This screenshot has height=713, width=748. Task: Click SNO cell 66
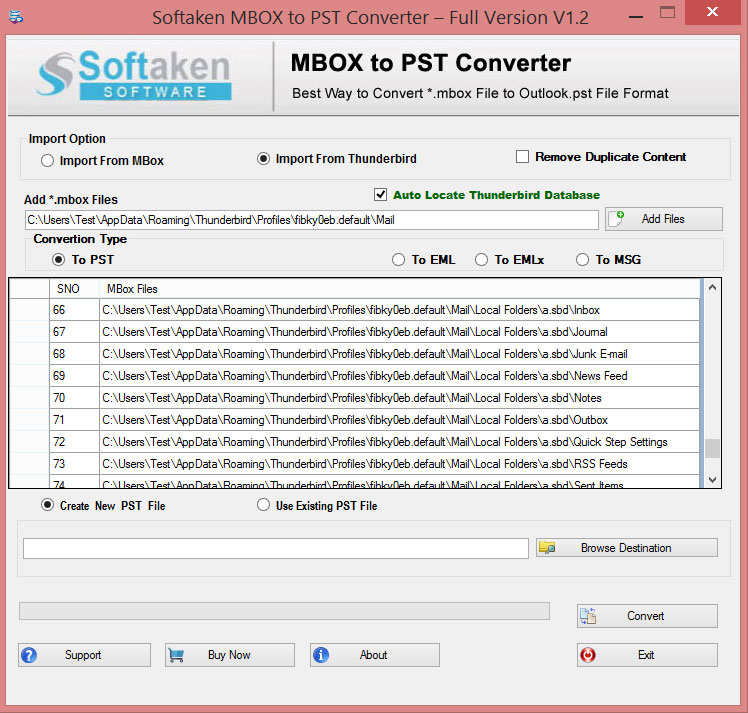click(x=74, y=310)
